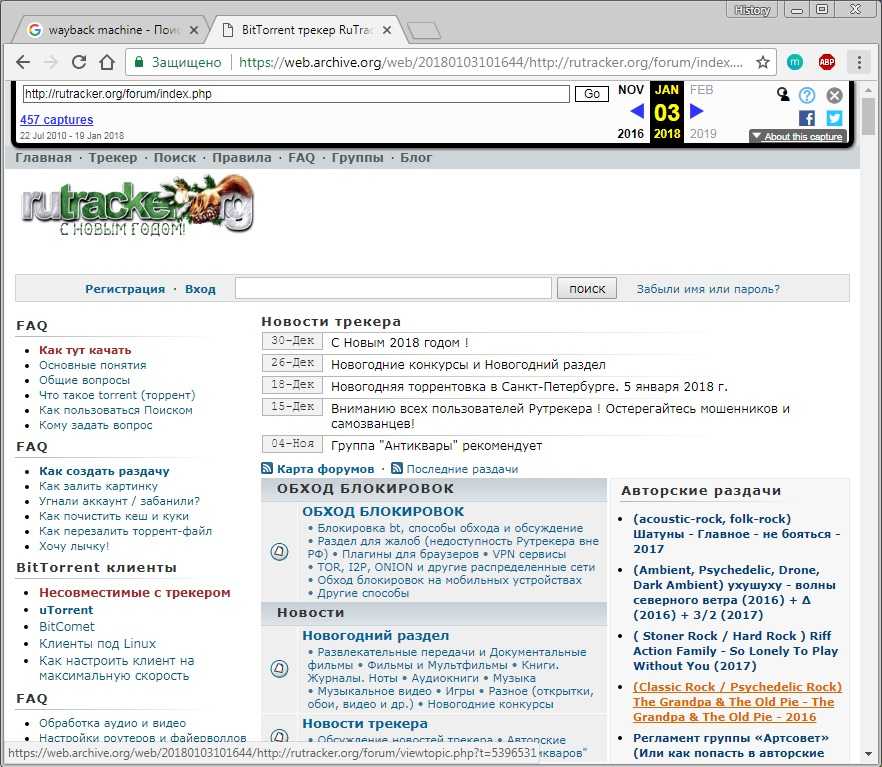Screen dimensions: 882x767
Task: Open Wayback Machine help
Action: [x=807, y=95]
